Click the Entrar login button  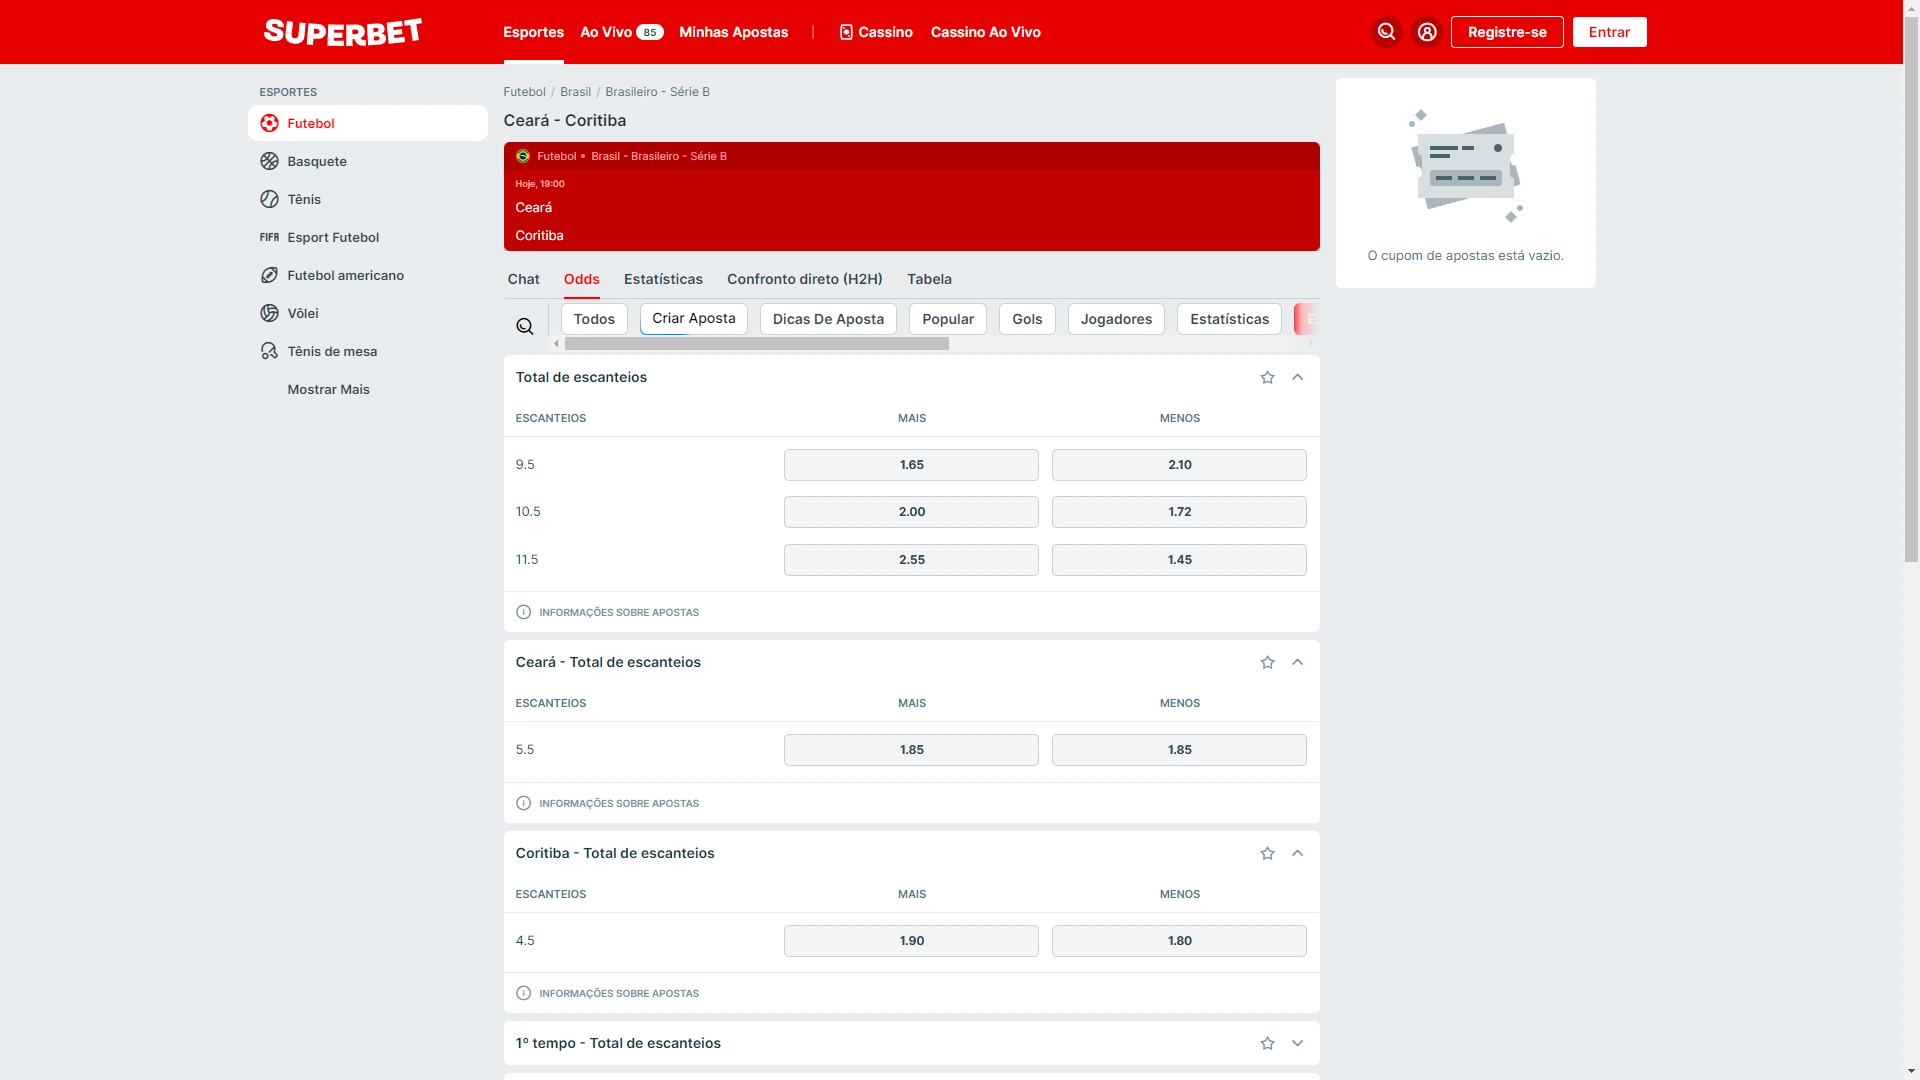coord(1609,32)
